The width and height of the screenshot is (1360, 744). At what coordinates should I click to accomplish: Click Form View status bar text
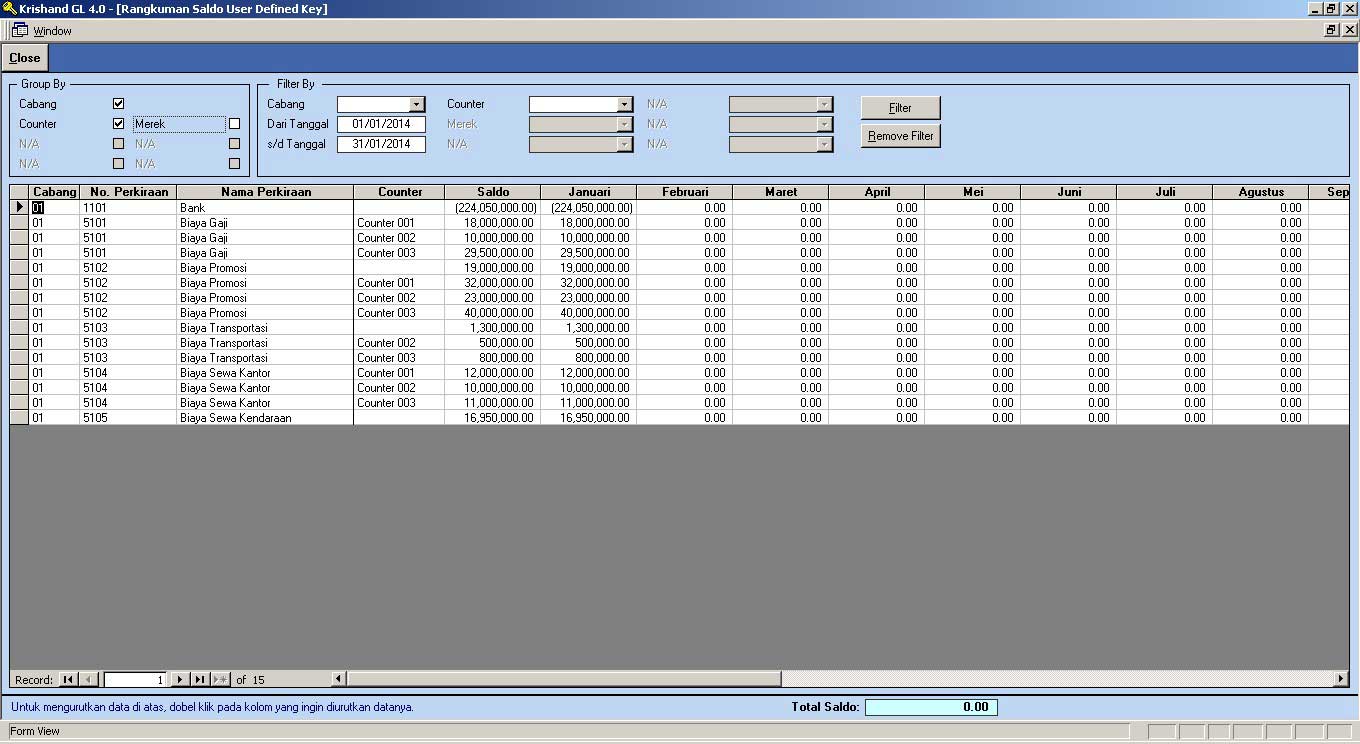point(35,731)
